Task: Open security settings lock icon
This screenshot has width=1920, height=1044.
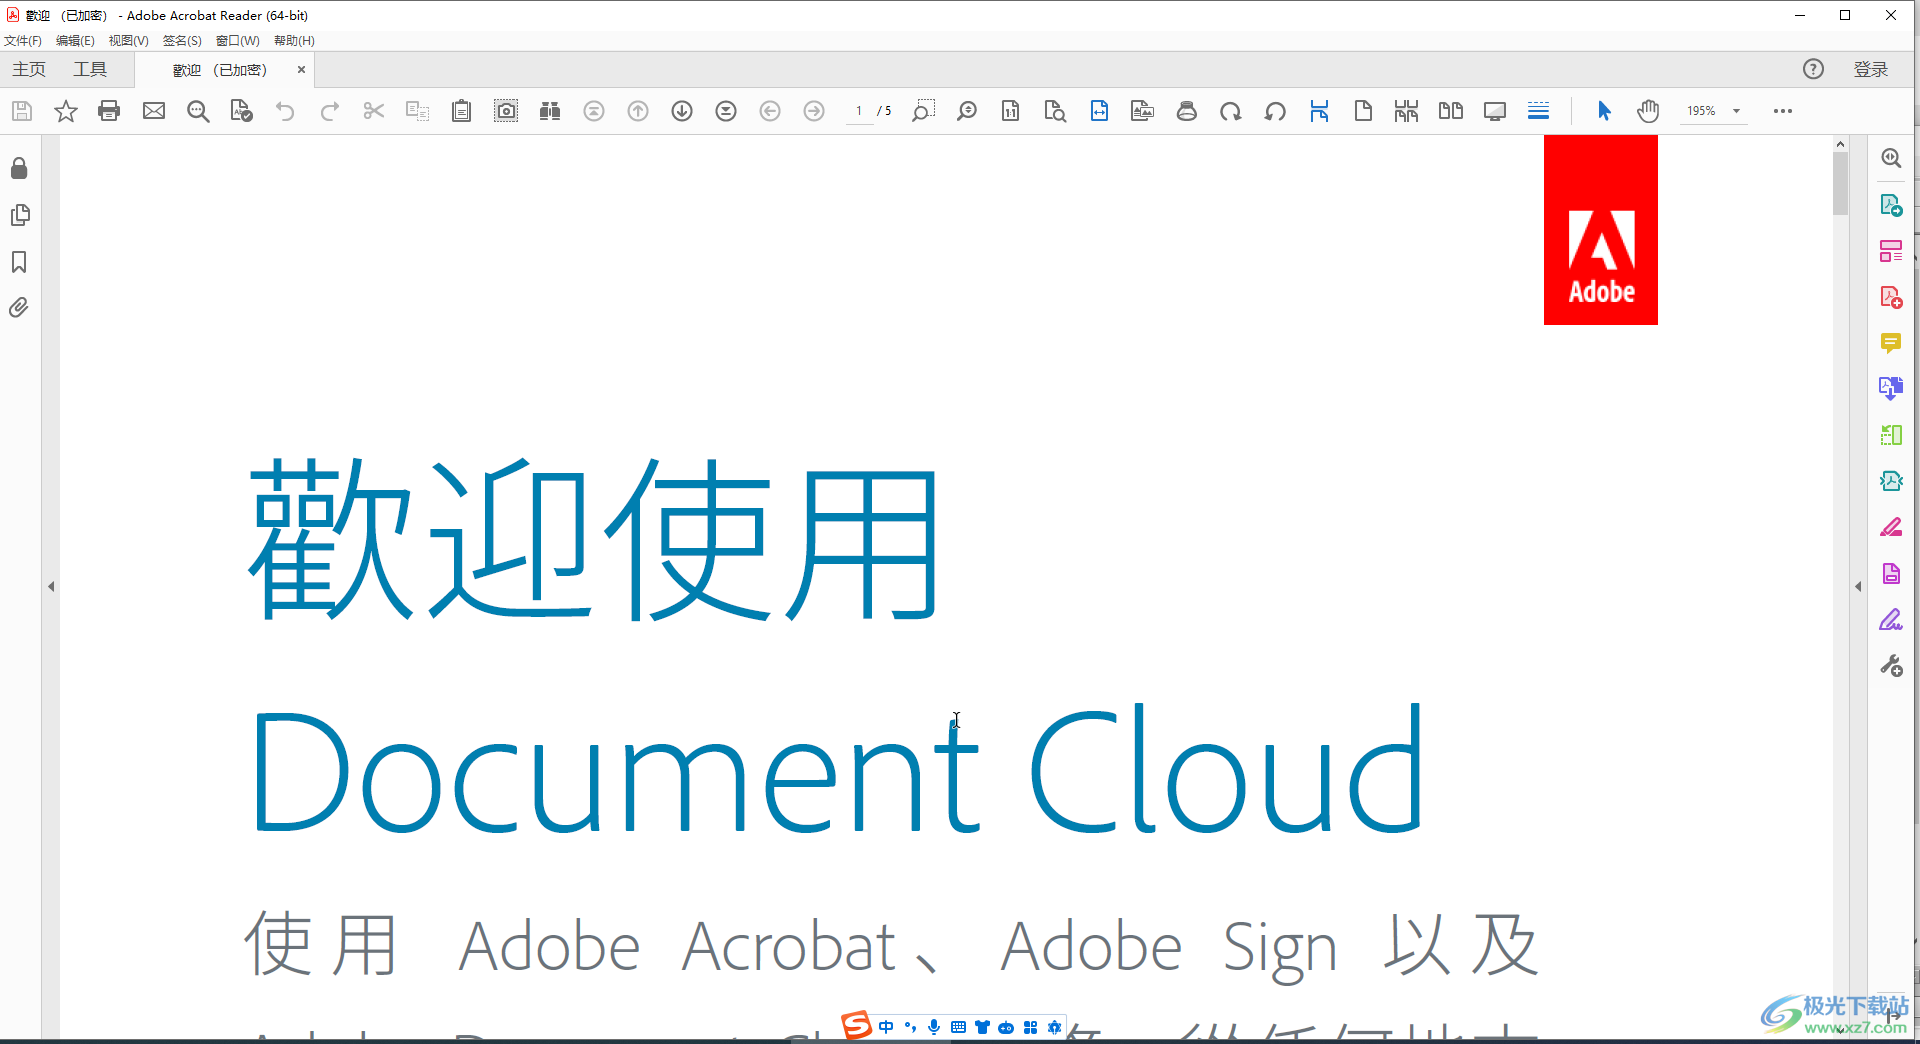Action: [x=19, y=168]
